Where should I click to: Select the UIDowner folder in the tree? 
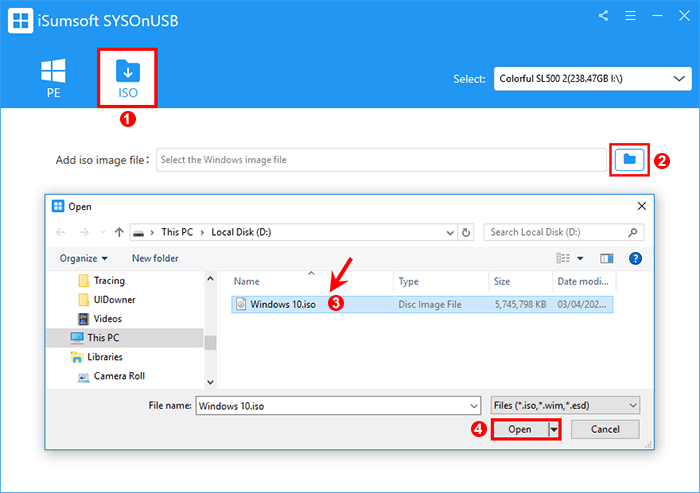tap(114, 300)
